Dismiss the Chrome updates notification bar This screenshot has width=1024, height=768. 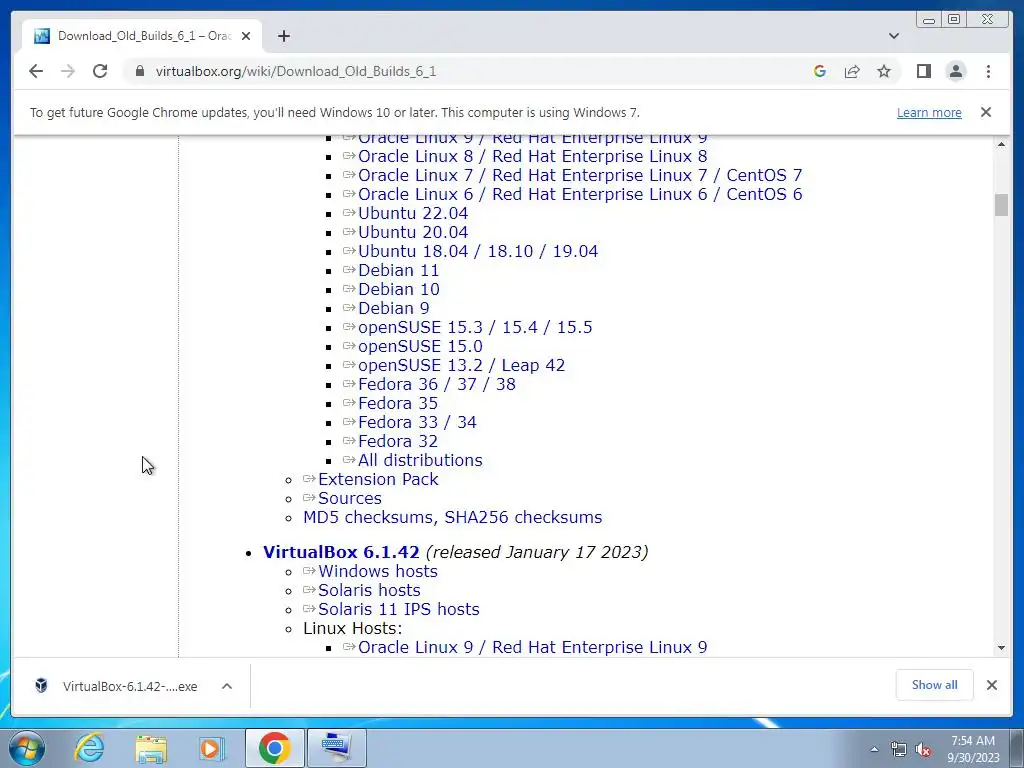pyautogui.click(x=986, y=112)
